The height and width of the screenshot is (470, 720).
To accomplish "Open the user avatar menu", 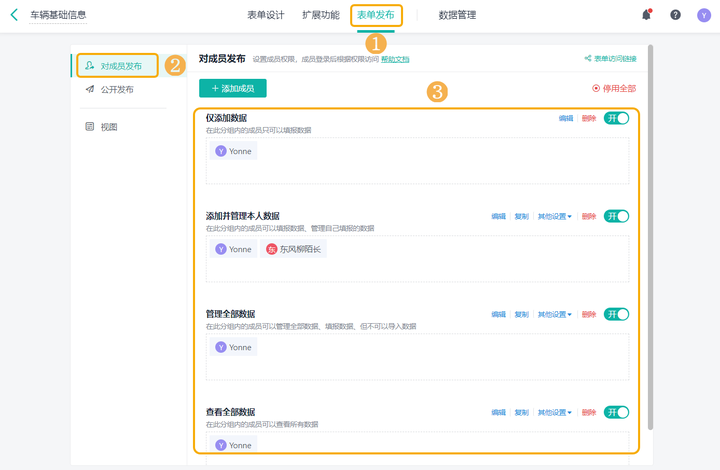I will click(704, 15).
